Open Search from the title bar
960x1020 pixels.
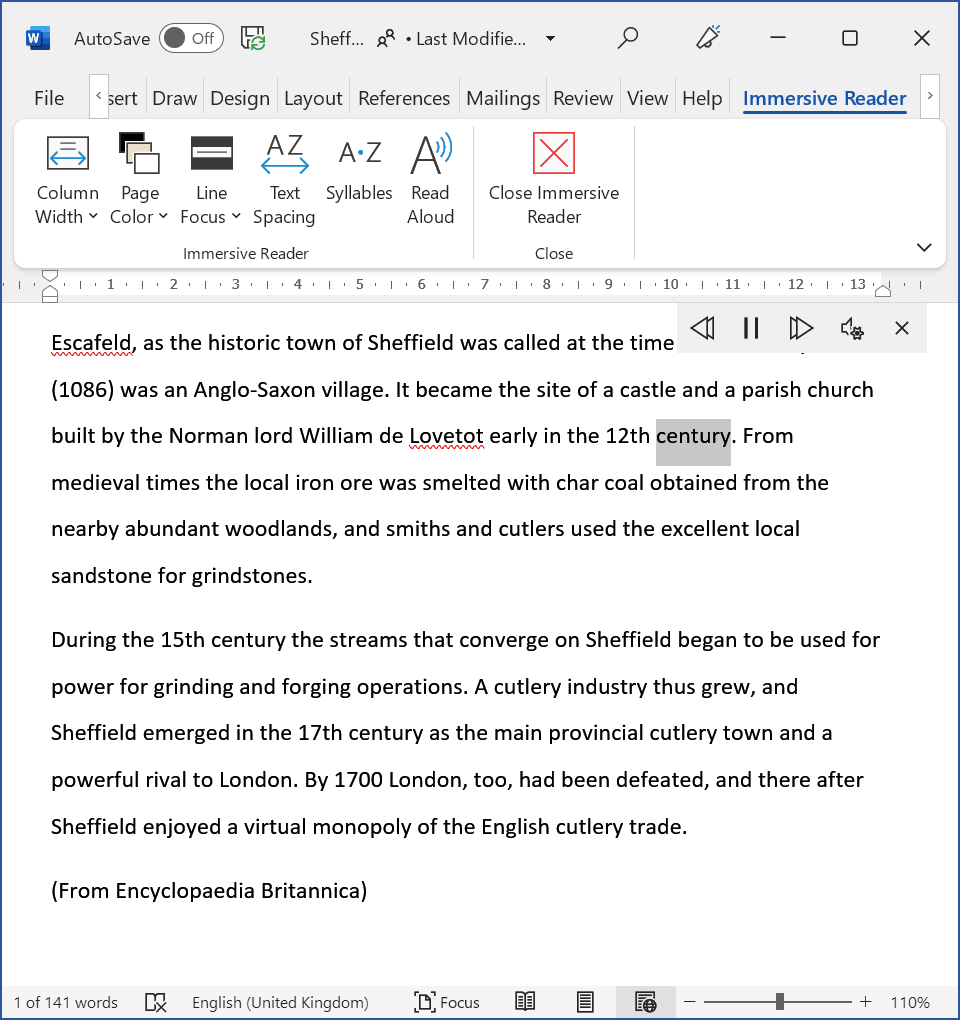click(628, 37)
